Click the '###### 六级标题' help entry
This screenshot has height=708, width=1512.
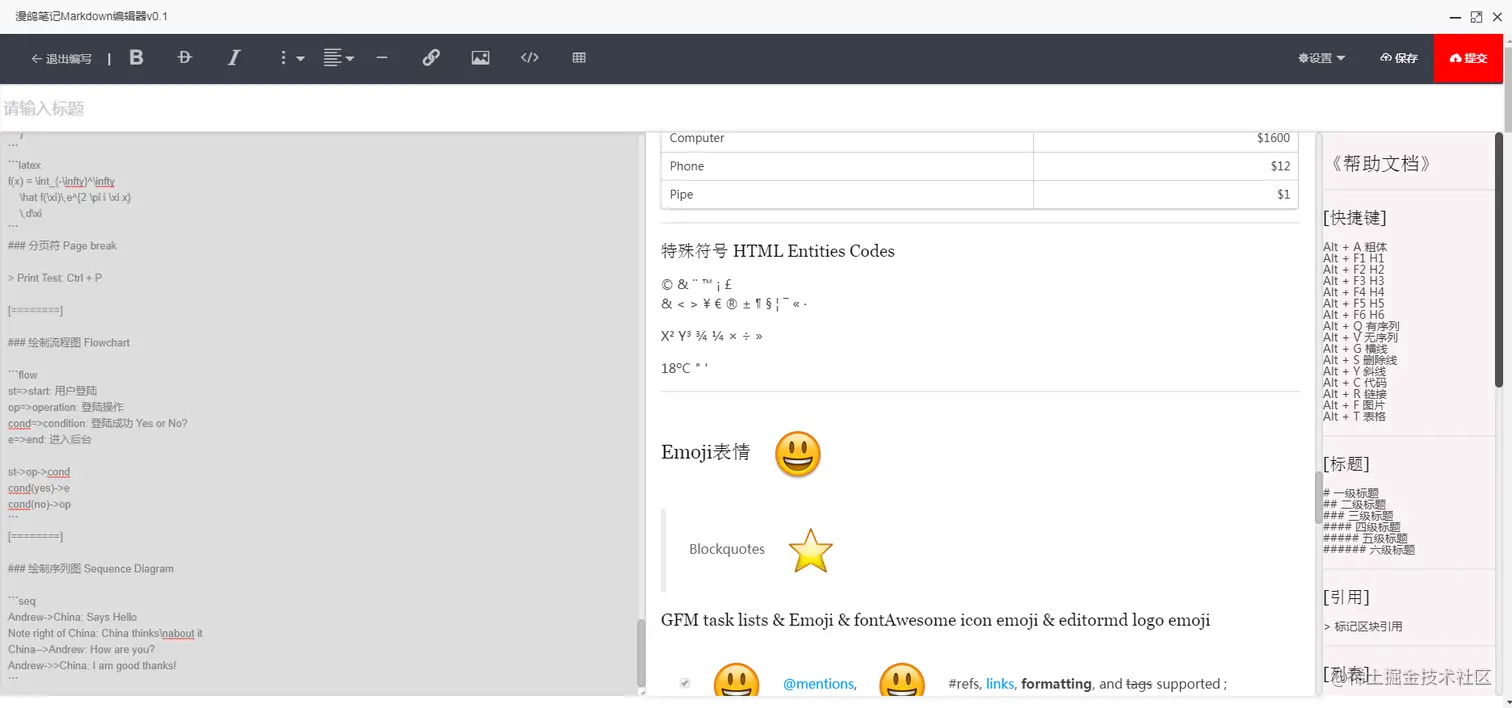(1369, 549)
